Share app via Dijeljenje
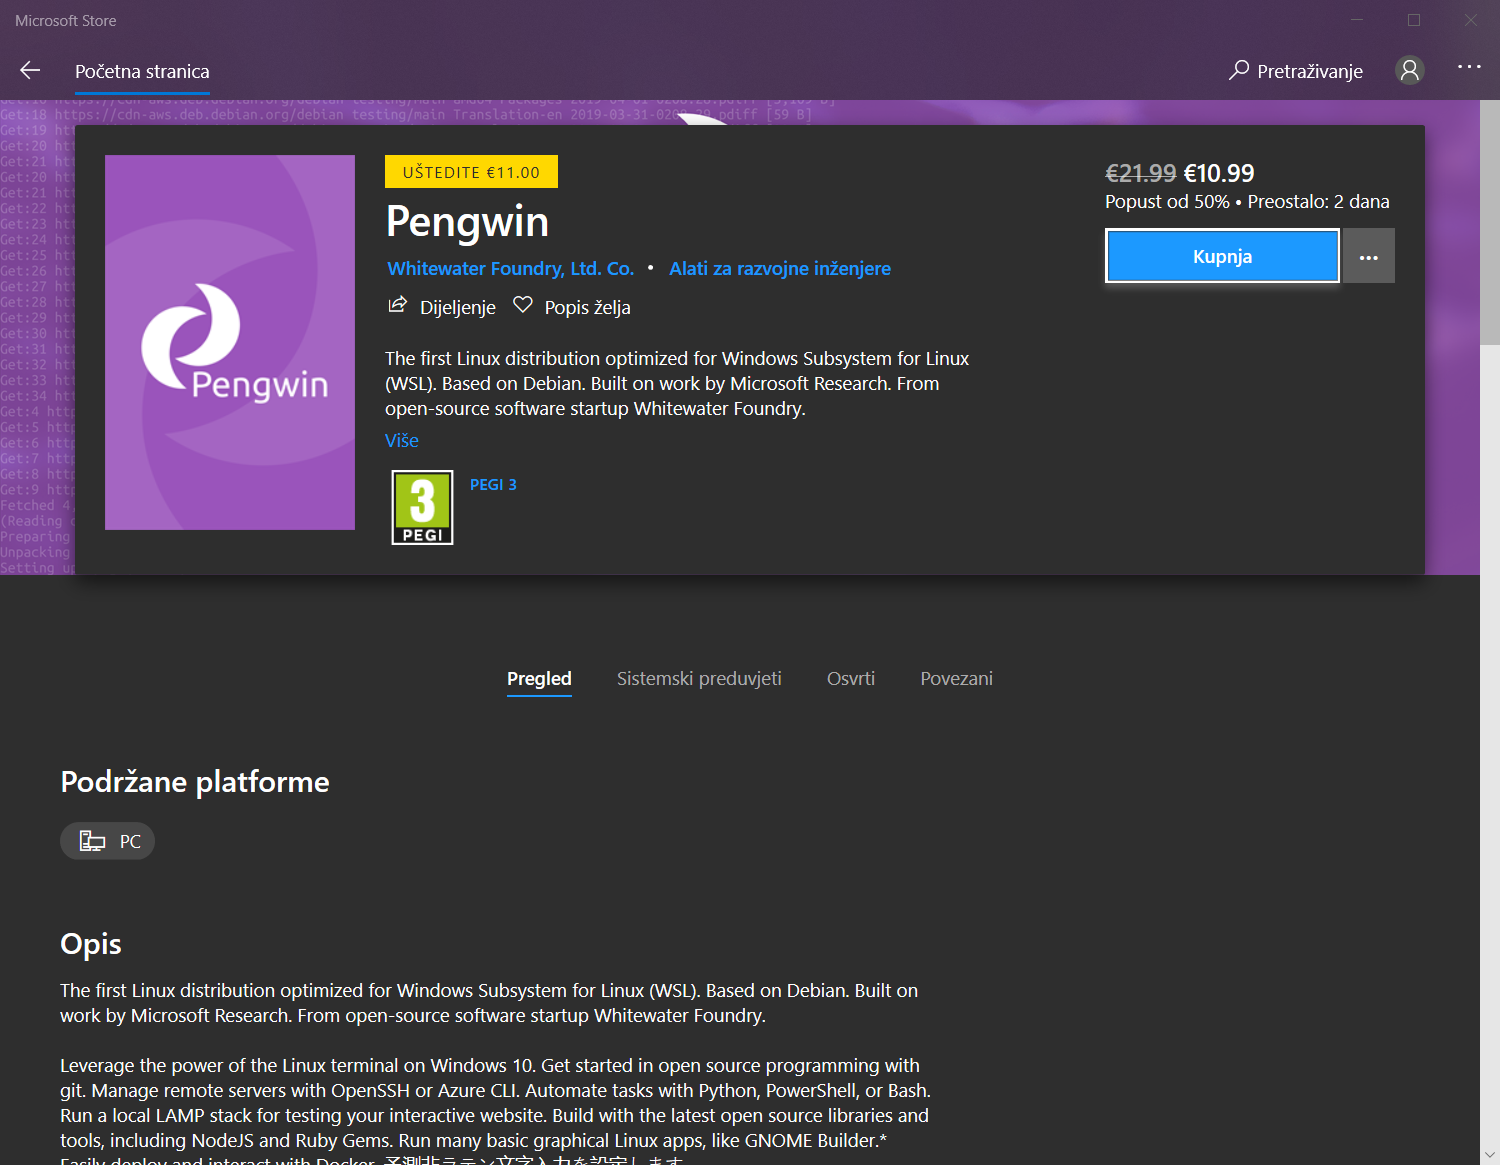This screenshot has width=1500, height=1165. [x=442, y=306]
